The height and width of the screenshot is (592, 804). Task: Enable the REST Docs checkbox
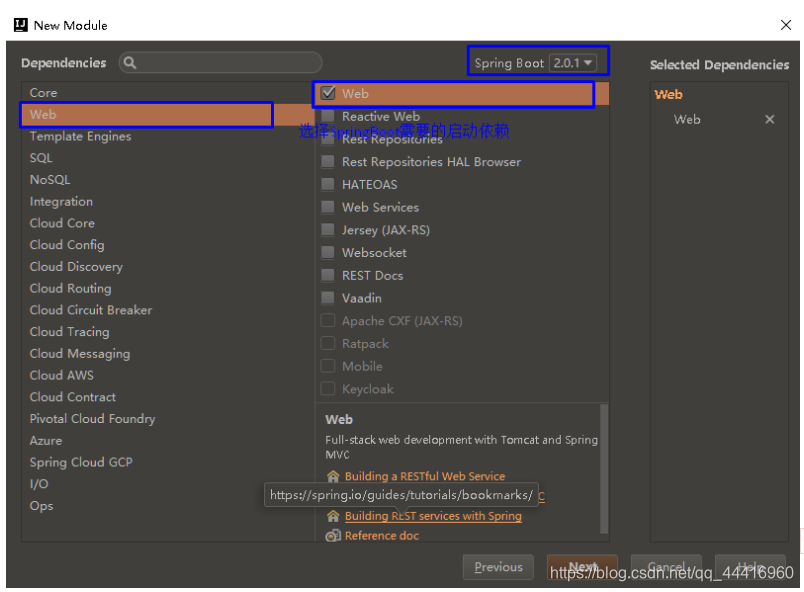(328, 275)
